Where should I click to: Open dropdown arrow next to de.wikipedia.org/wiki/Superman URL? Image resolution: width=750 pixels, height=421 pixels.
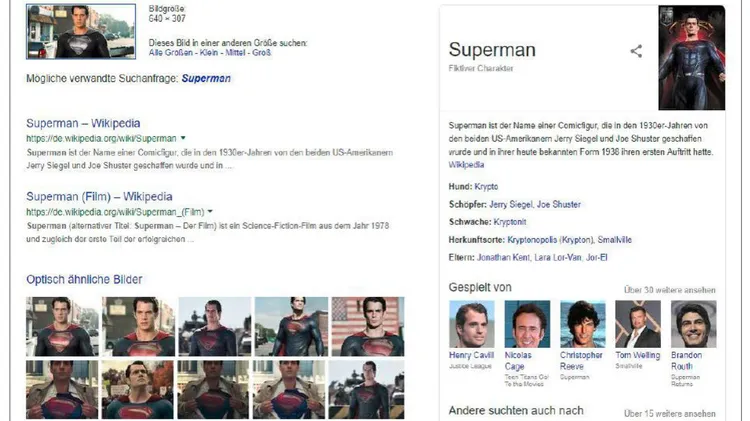(x=183, y=138)
